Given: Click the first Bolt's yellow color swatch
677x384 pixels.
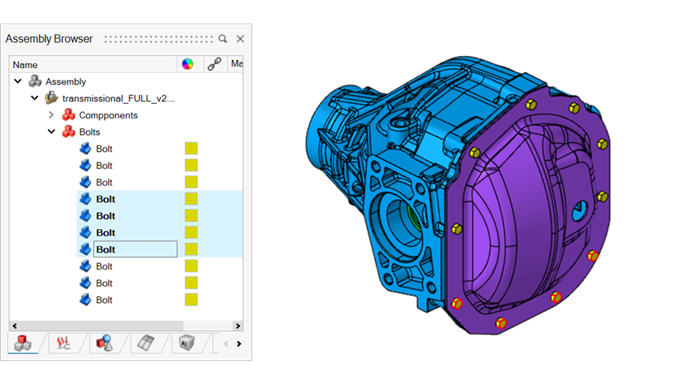Looking at the screenshot, I should pos(191,148).
